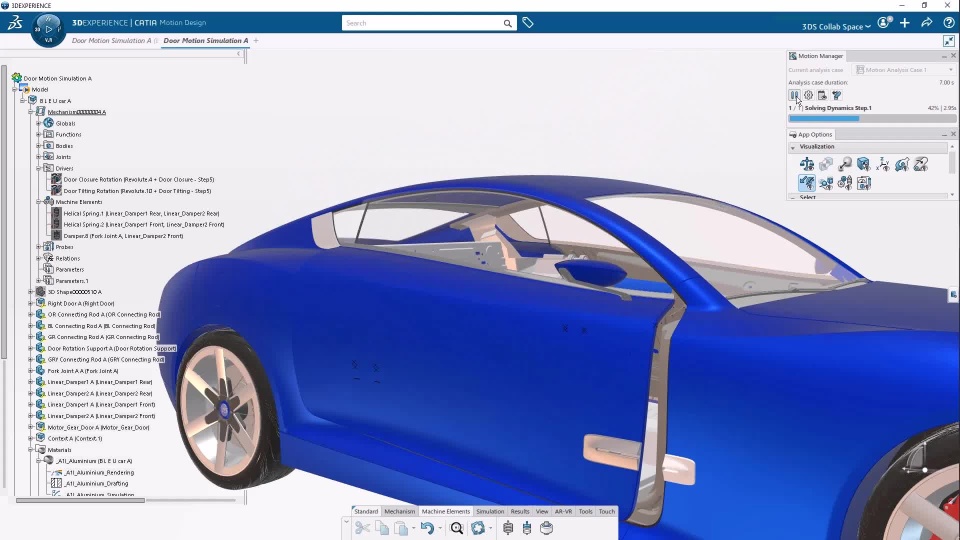Expand the Select section in App Options
This screenshot has width=960, height=540.
click(x=793, y=197)
